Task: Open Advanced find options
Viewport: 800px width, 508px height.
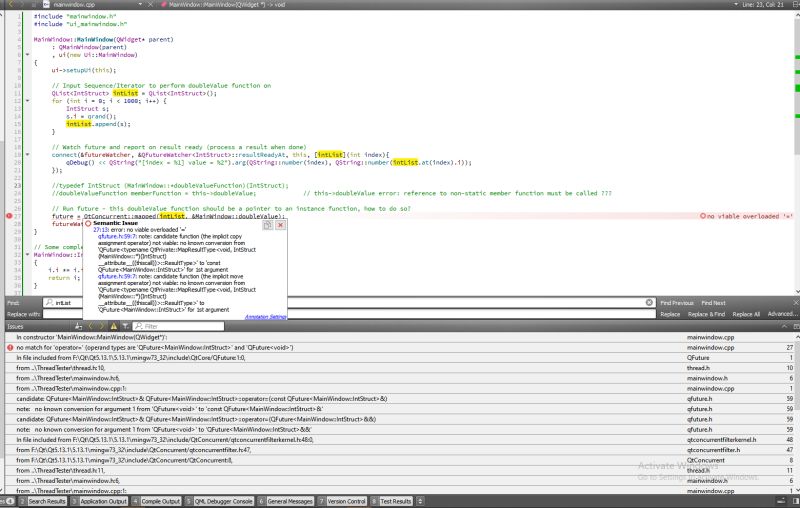Action: 782,314
